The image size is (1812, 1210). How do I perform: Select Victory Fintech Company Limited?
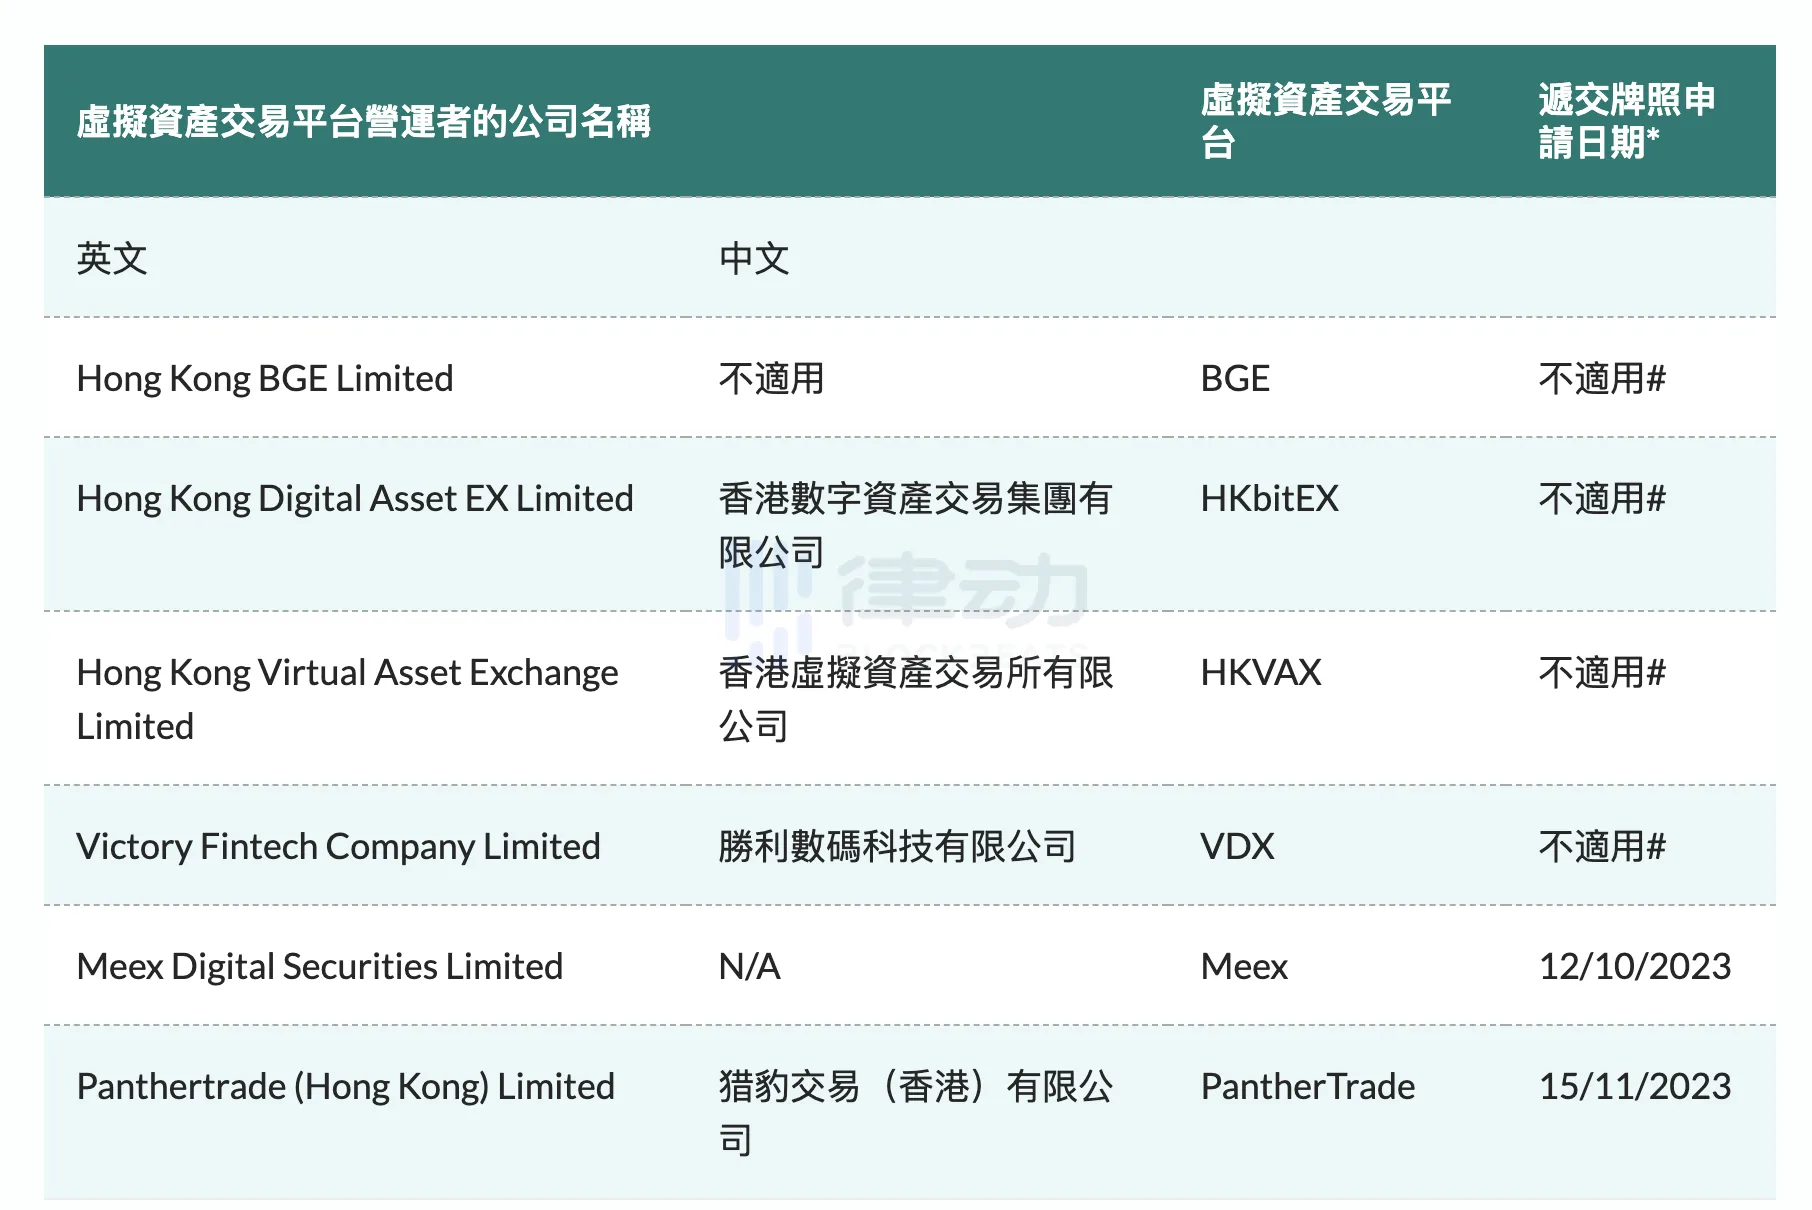pyautogui.click(x=338, y=847)
